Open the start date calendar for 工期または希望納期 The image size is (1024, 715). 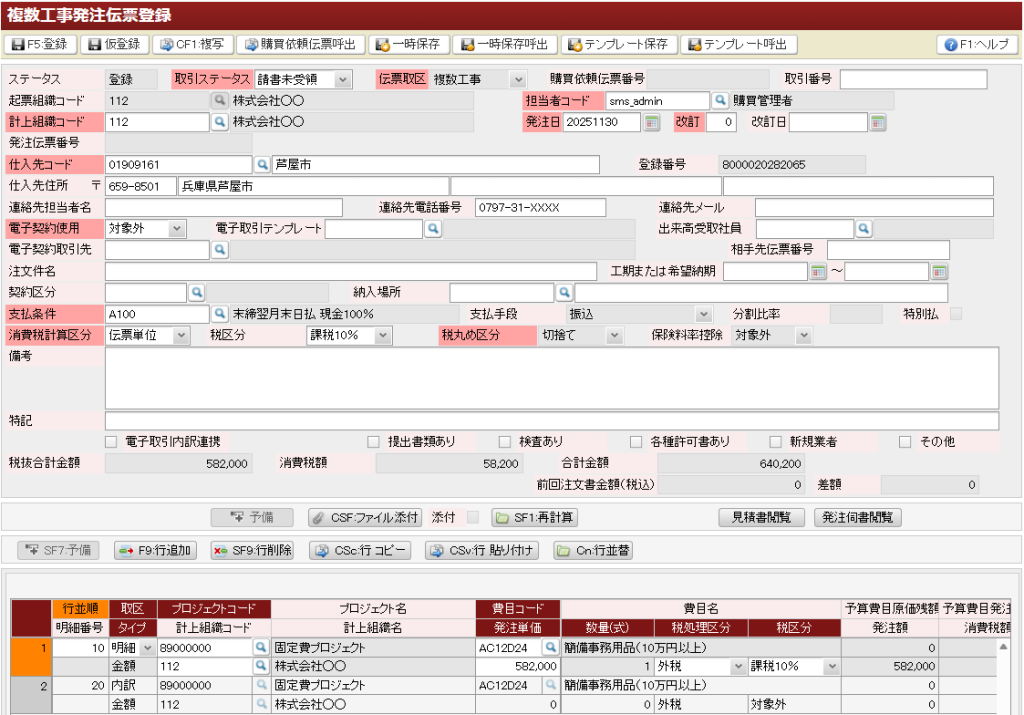(818, 271)
